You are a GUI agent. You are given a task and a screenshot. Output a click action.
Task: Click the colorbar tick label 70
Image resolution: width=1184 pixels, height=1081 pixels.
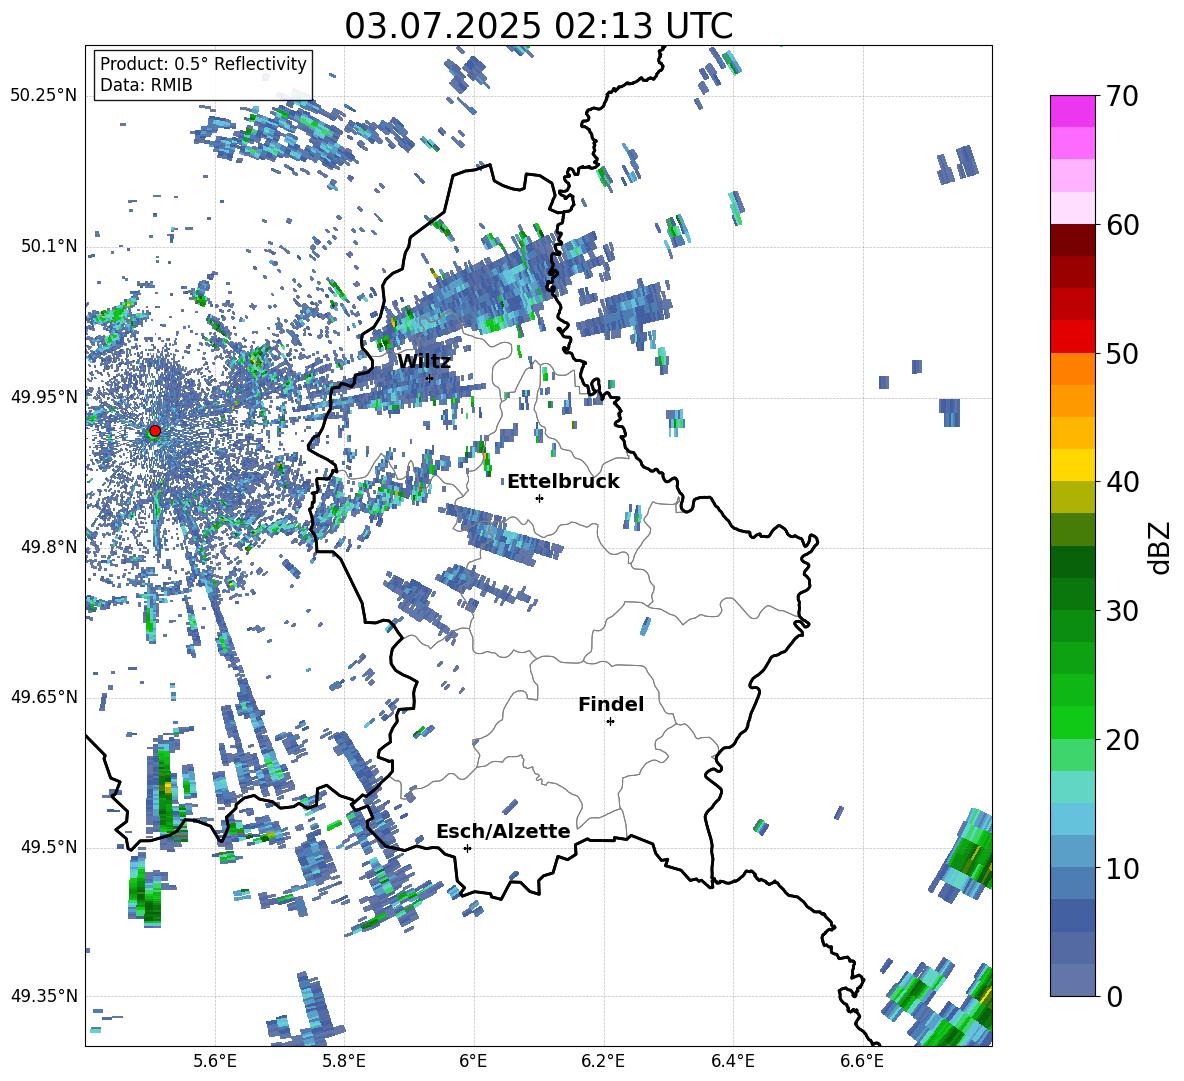click(1122, 97)
